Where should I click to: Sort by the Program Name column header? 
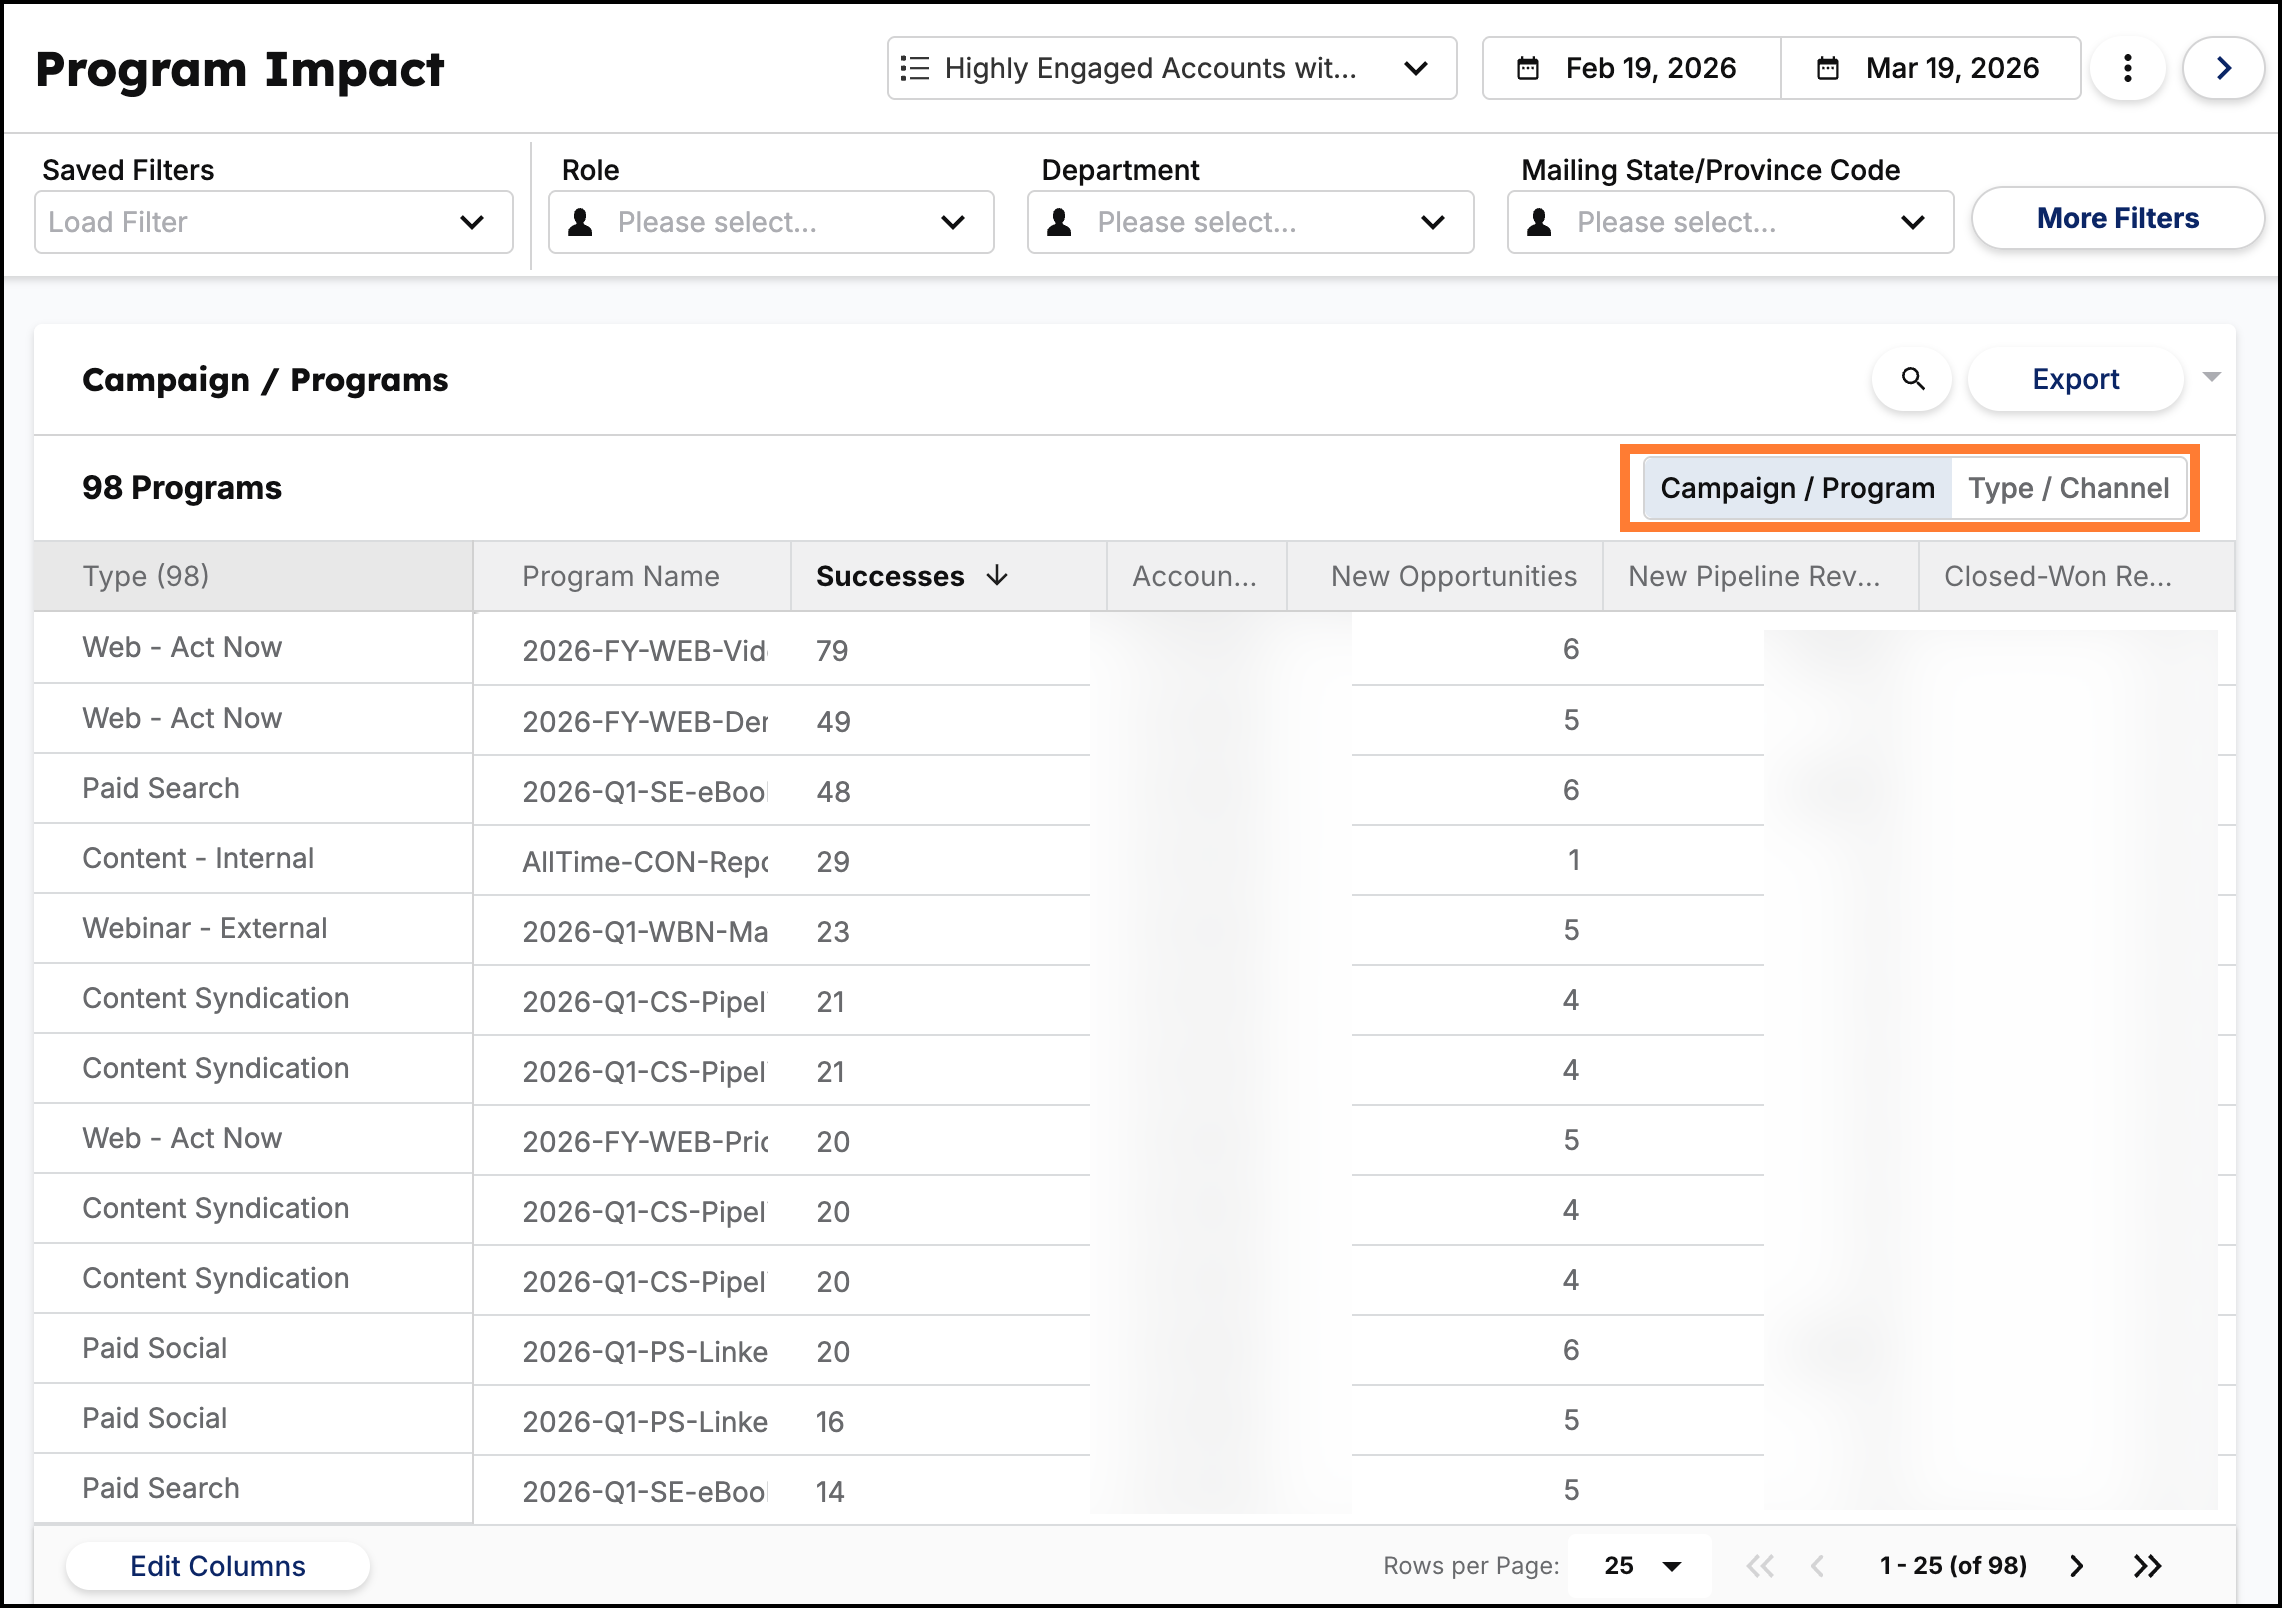pyautogui.click(x=632, y=576)
